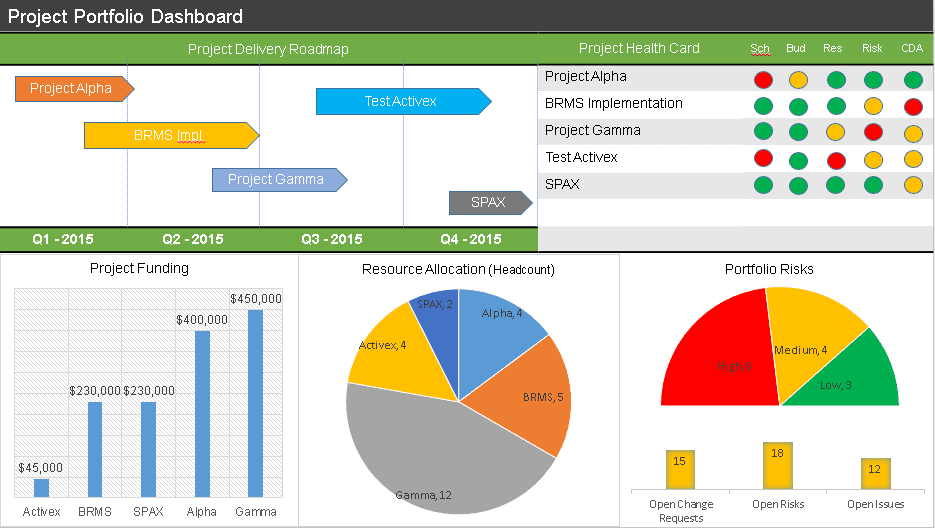Image resolution: width=935 pixels, height=528 pixels.
Task: Click the Q1 - 2015 quarter label
Action: point(62,239)
